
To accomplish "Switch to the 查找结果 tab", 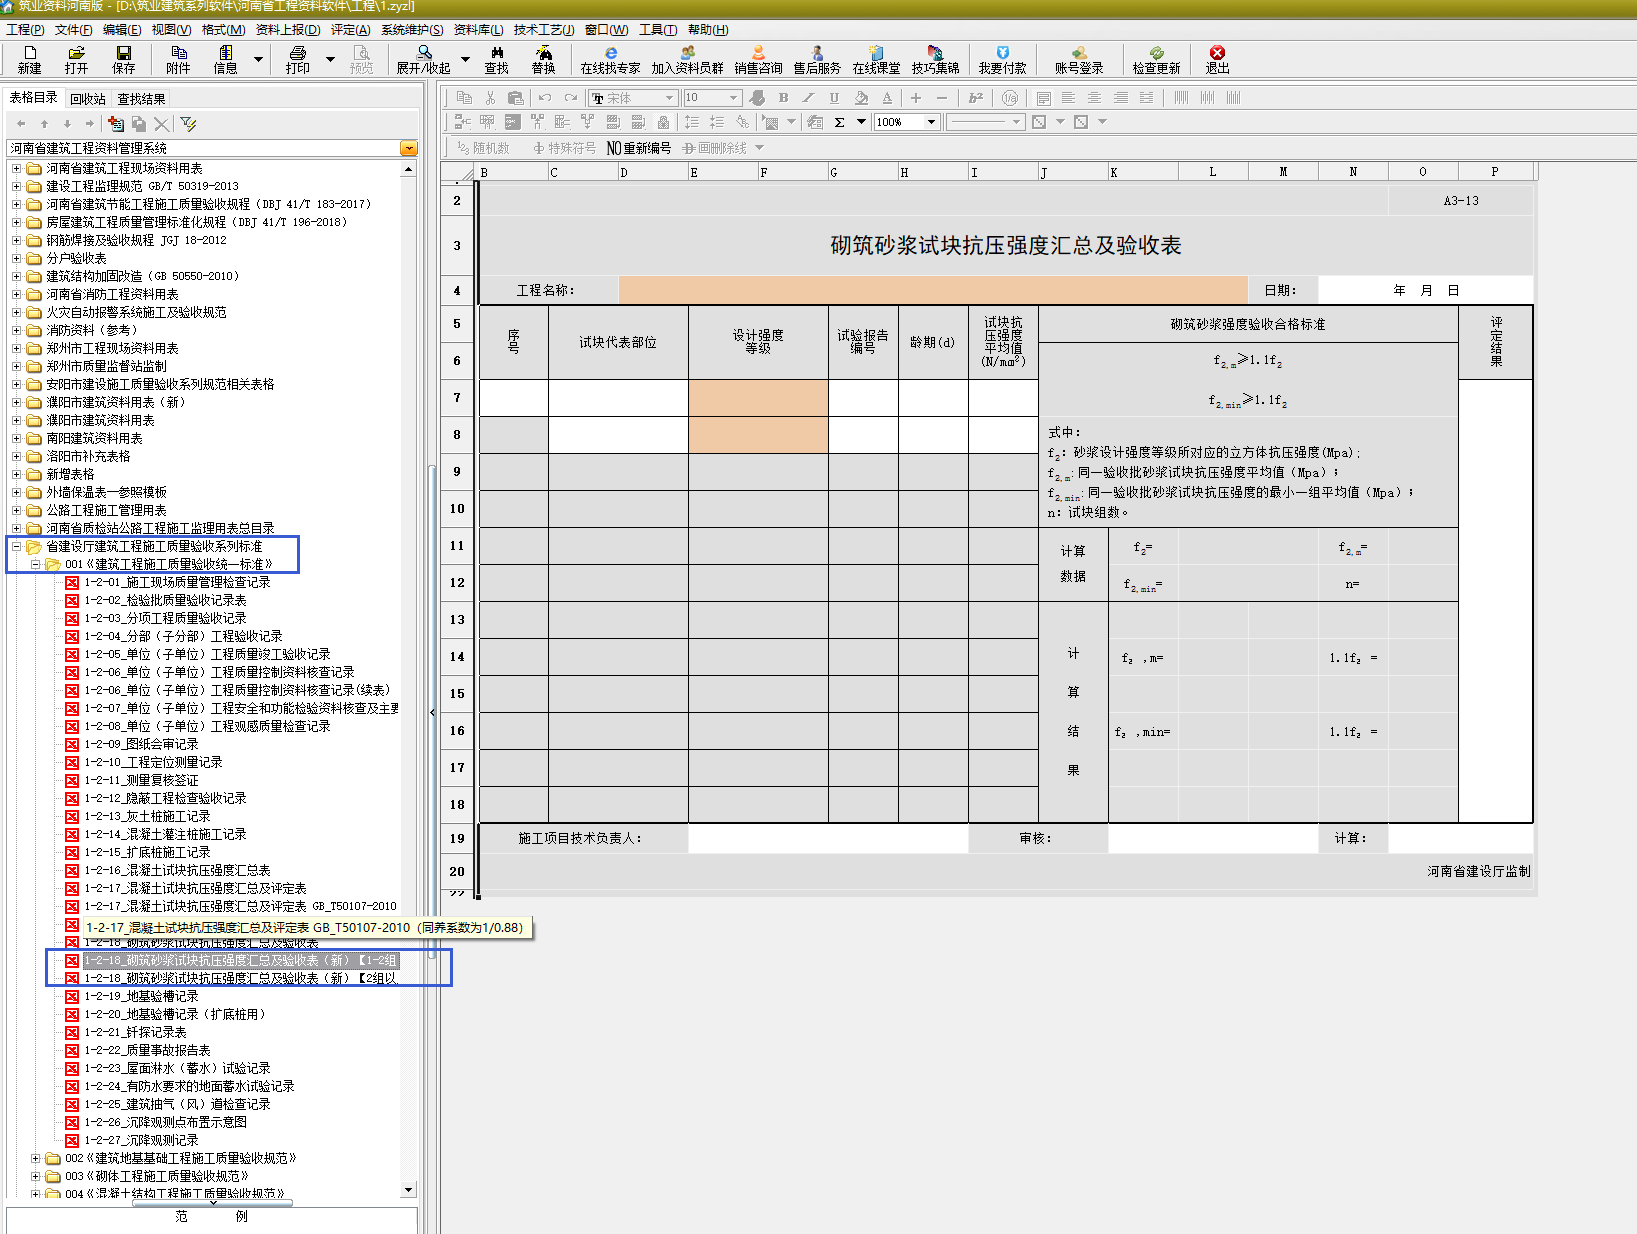I will (141, 99).
